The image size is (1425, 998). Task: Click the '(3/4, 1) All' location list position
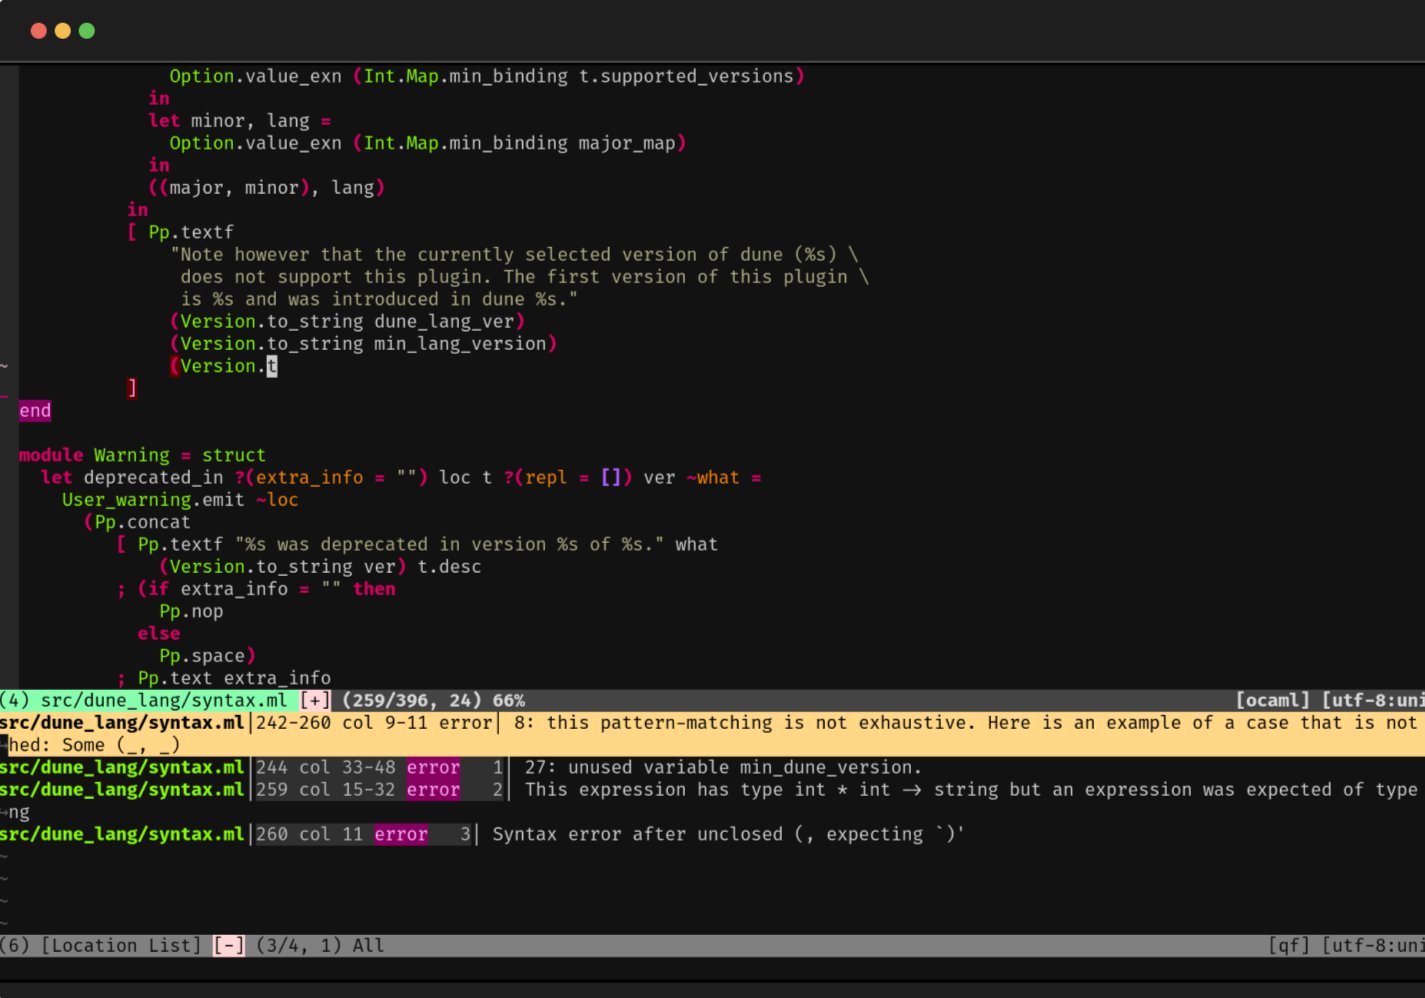[320, 946]
